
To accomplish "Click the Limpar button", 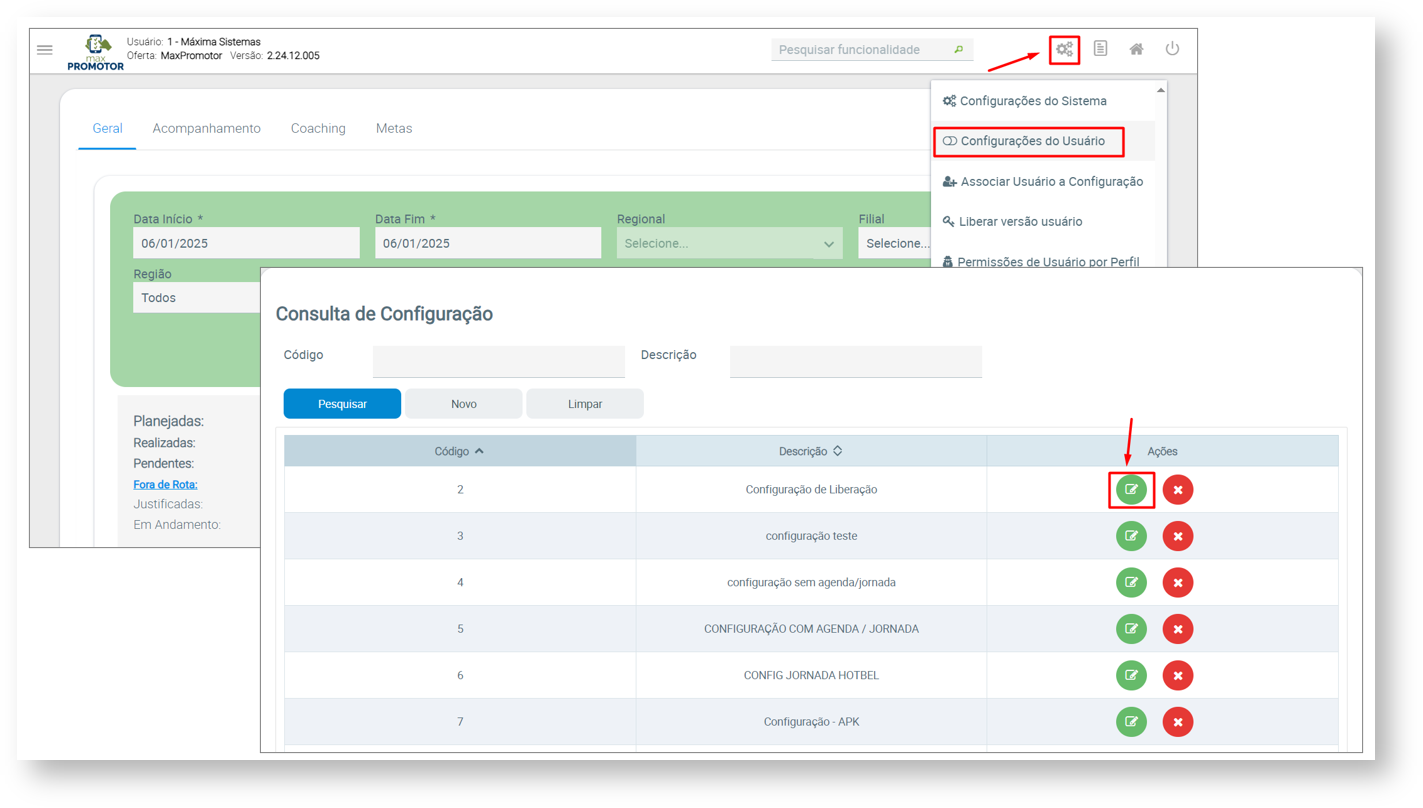I will pyautogui.click(x=585, y=404).
